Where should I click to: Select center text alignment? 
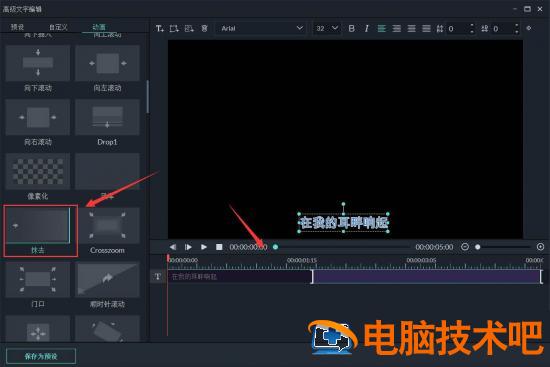click(396, 28)
